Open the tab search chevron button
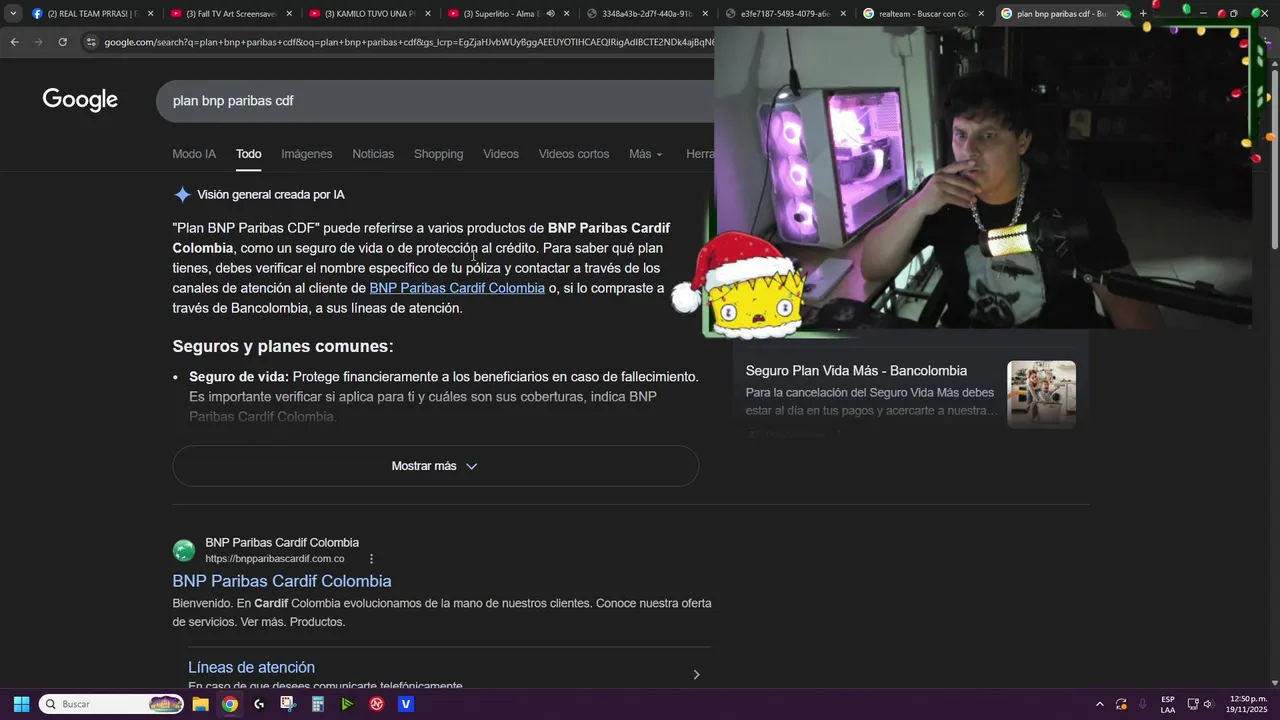The width and height of the screenshot is (1280, 720). (13, 13)
